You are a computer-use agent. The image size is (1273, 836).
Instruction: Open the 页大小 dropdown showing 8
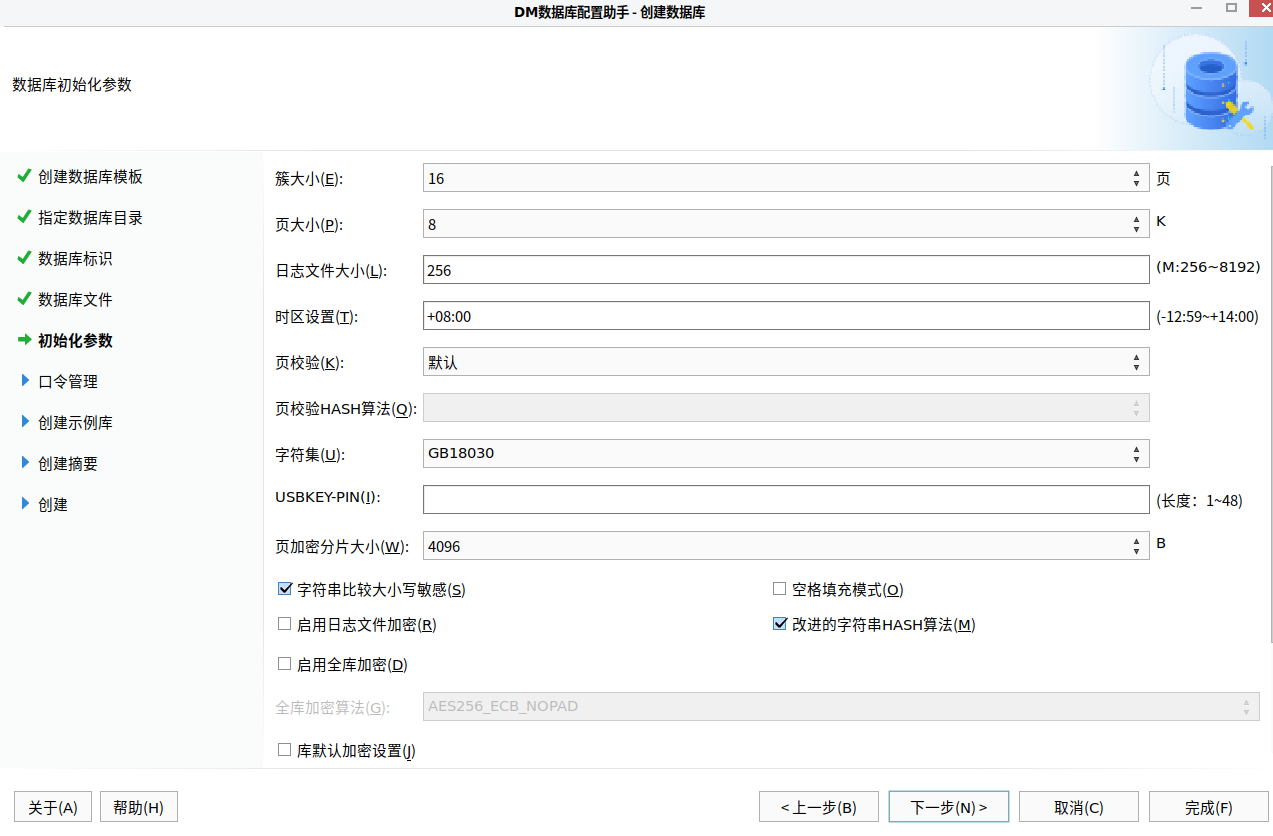(786, 224)
